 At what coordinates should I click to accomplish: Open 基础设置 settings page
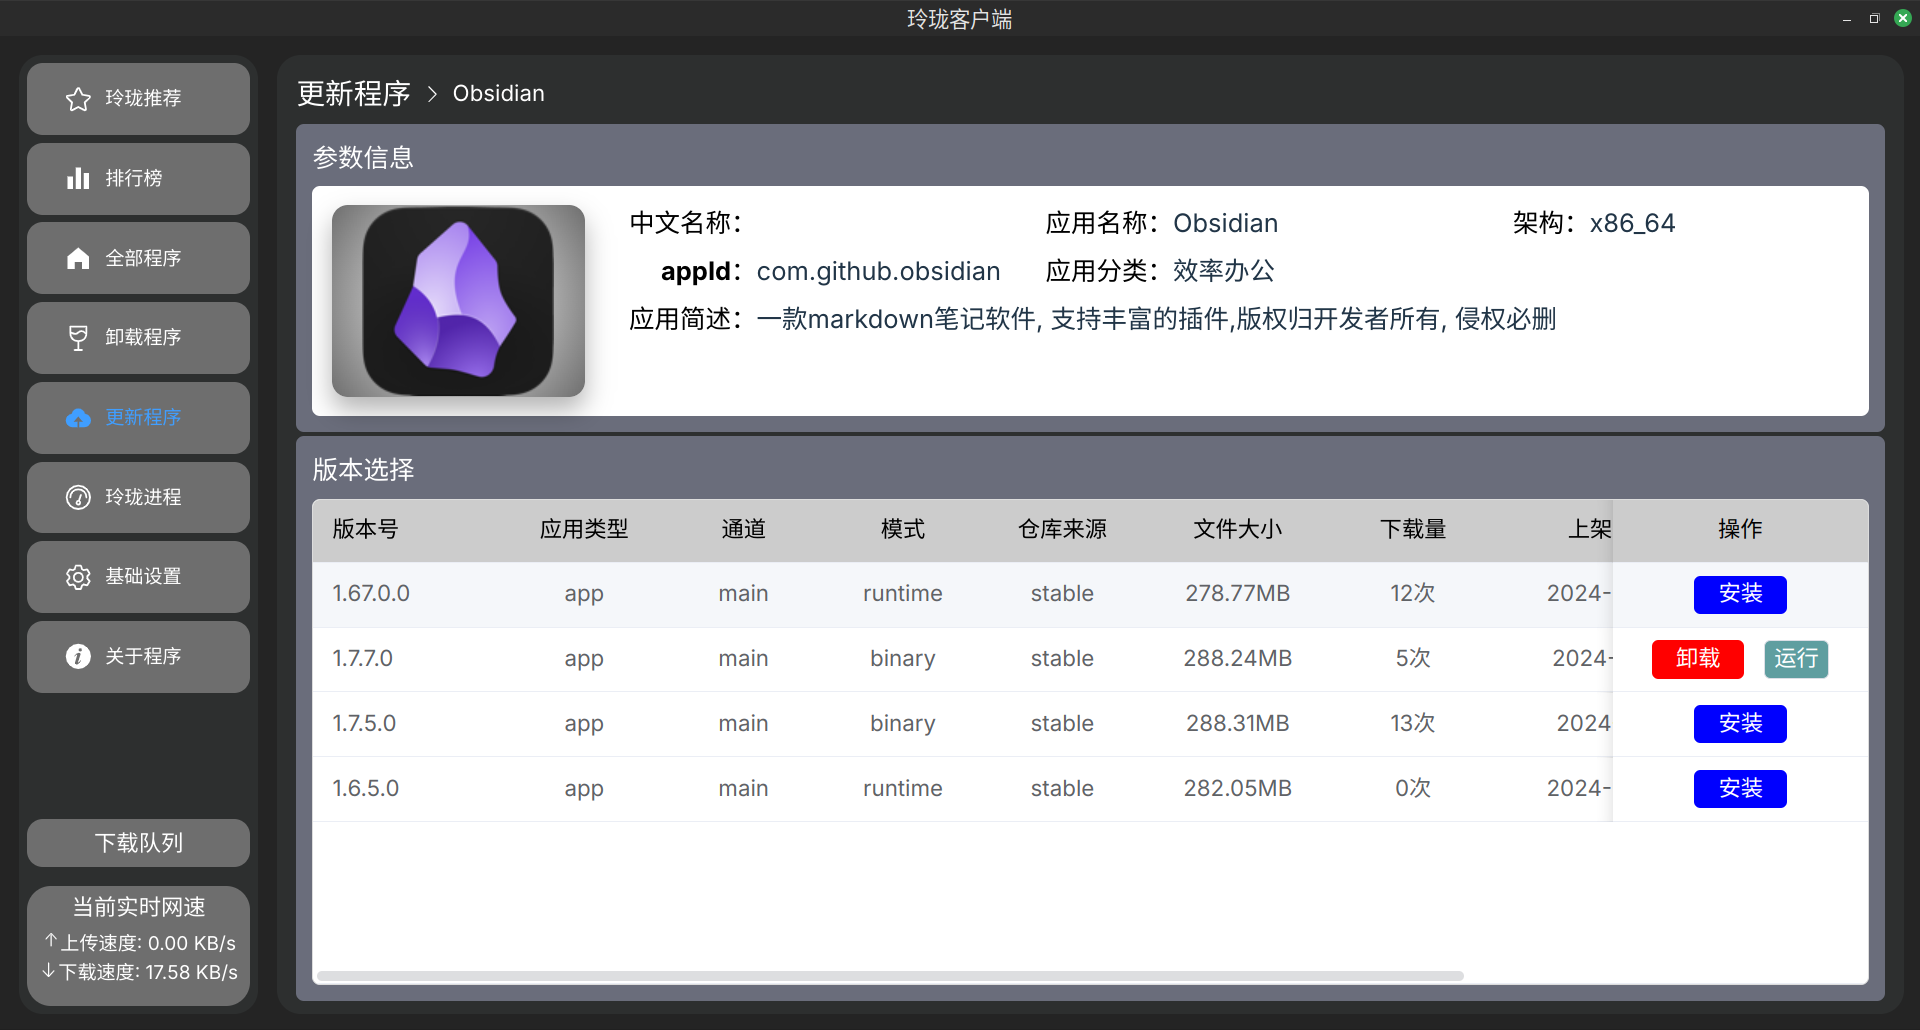point(138,577)
